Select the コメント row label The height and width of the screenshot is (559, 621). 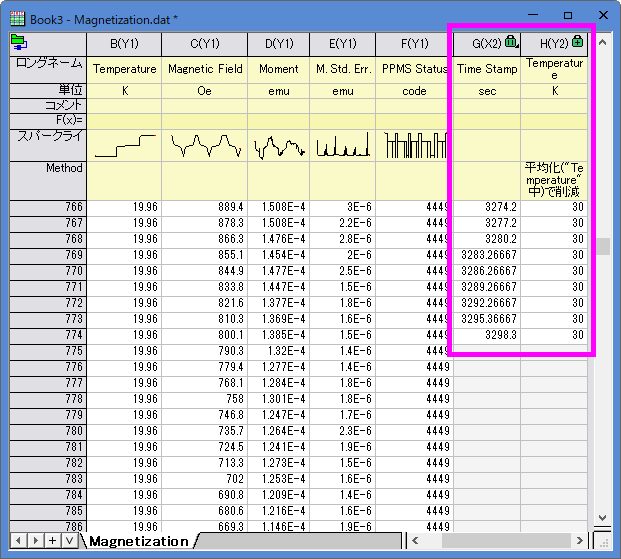(48, 106)
